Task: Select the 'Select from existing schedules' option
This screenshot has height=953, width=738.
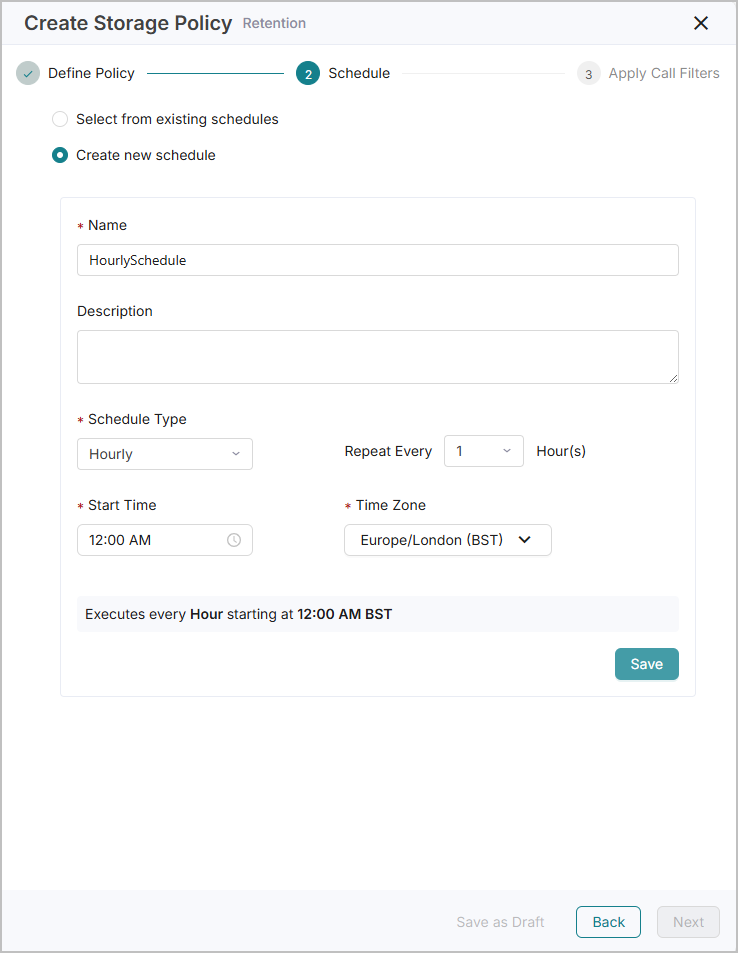Action: pyautogui.click(x=60, y=119)
